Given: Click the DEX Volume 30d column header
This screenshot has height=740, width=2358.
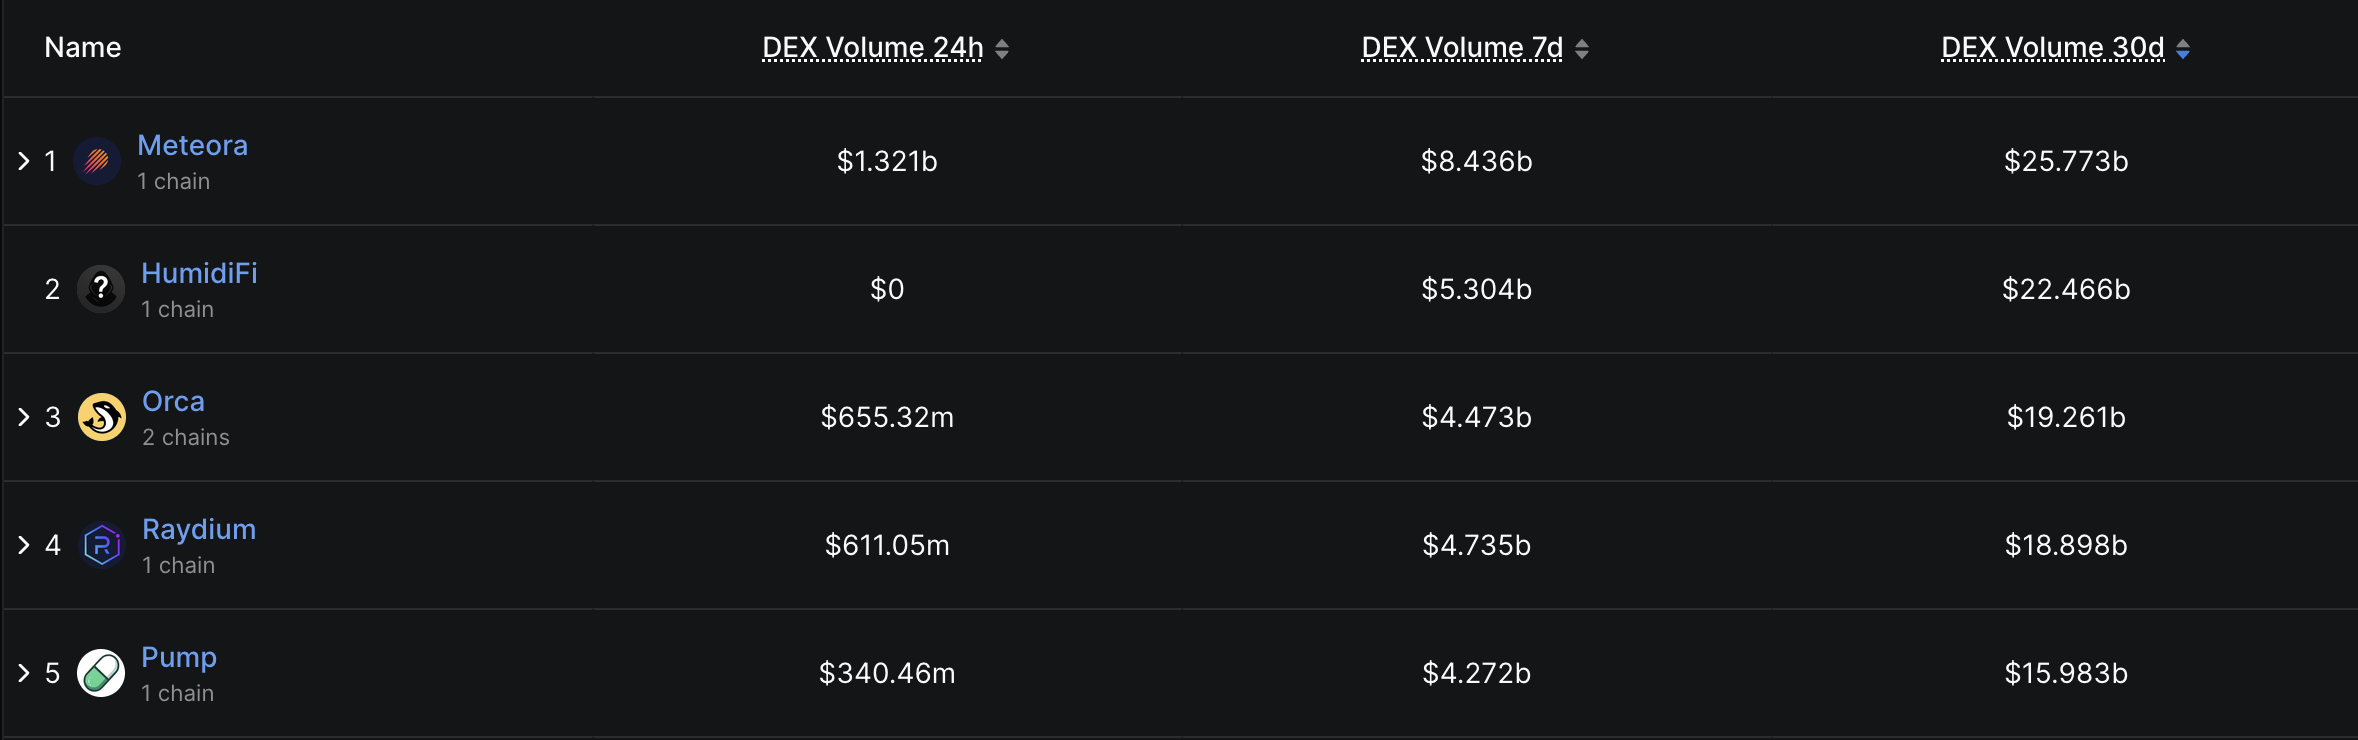Looking at the screenshot, I should pos(2052,48).
